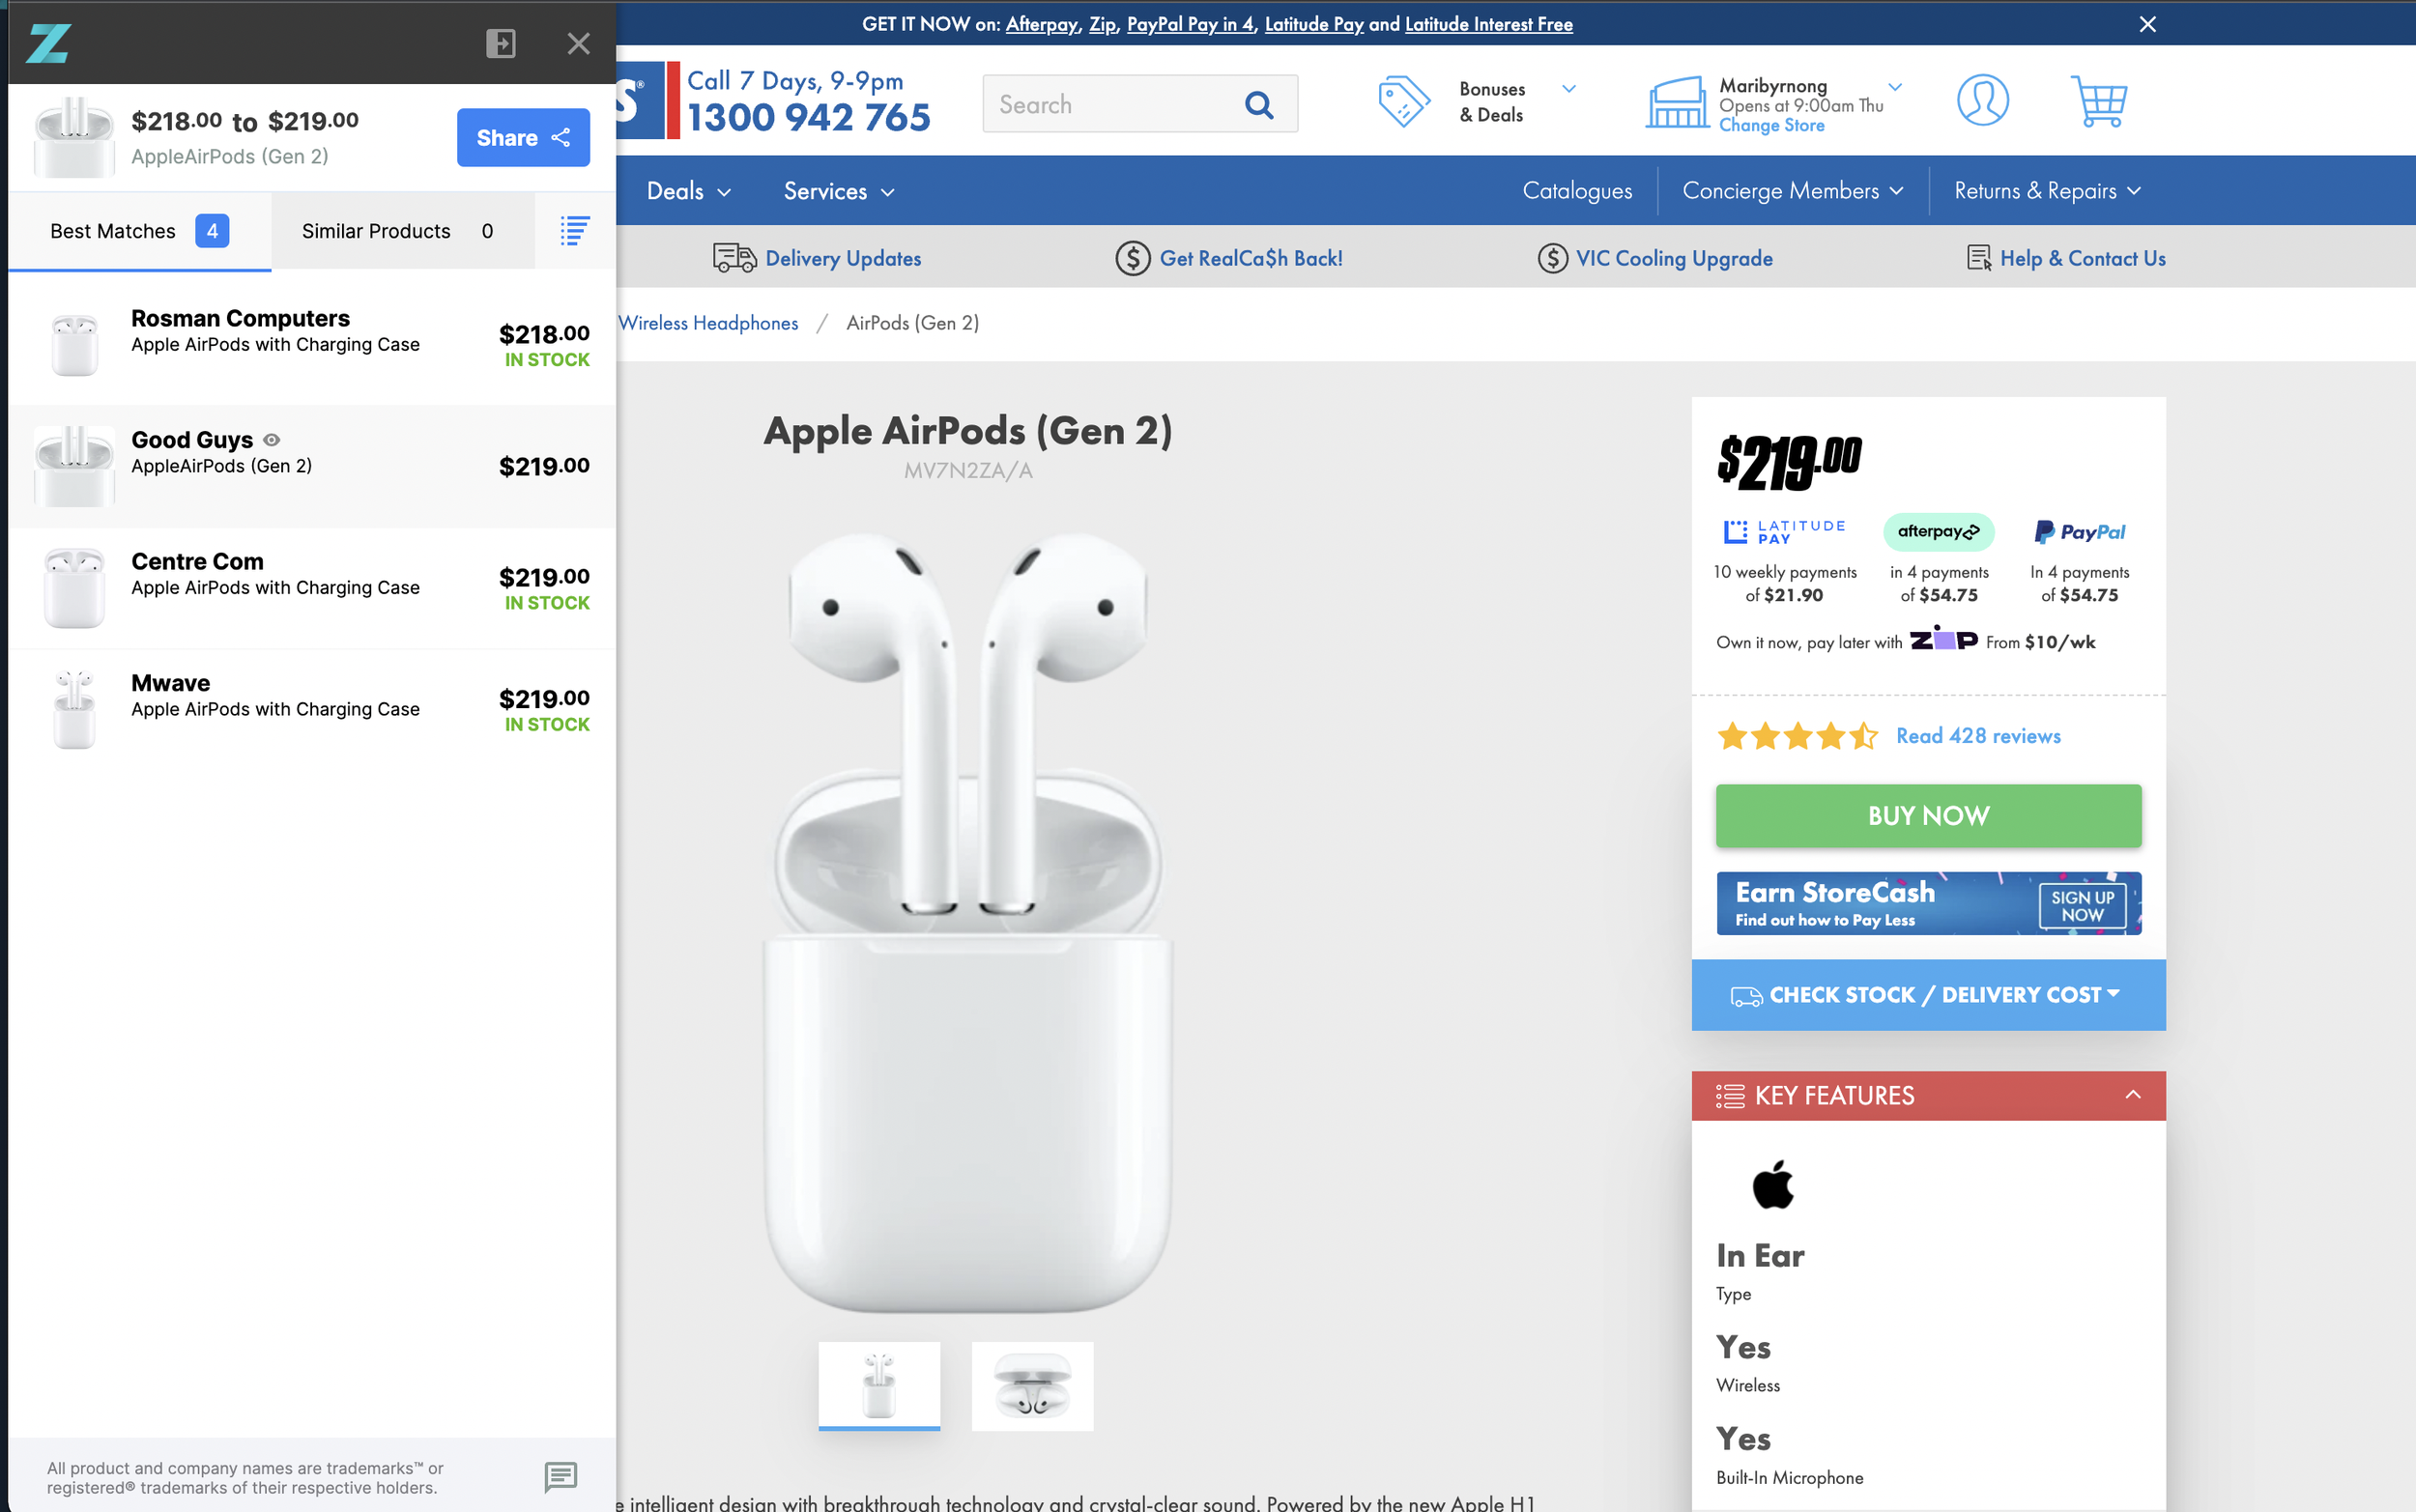Click the Z logo in extension panel

tap(48, 43)
